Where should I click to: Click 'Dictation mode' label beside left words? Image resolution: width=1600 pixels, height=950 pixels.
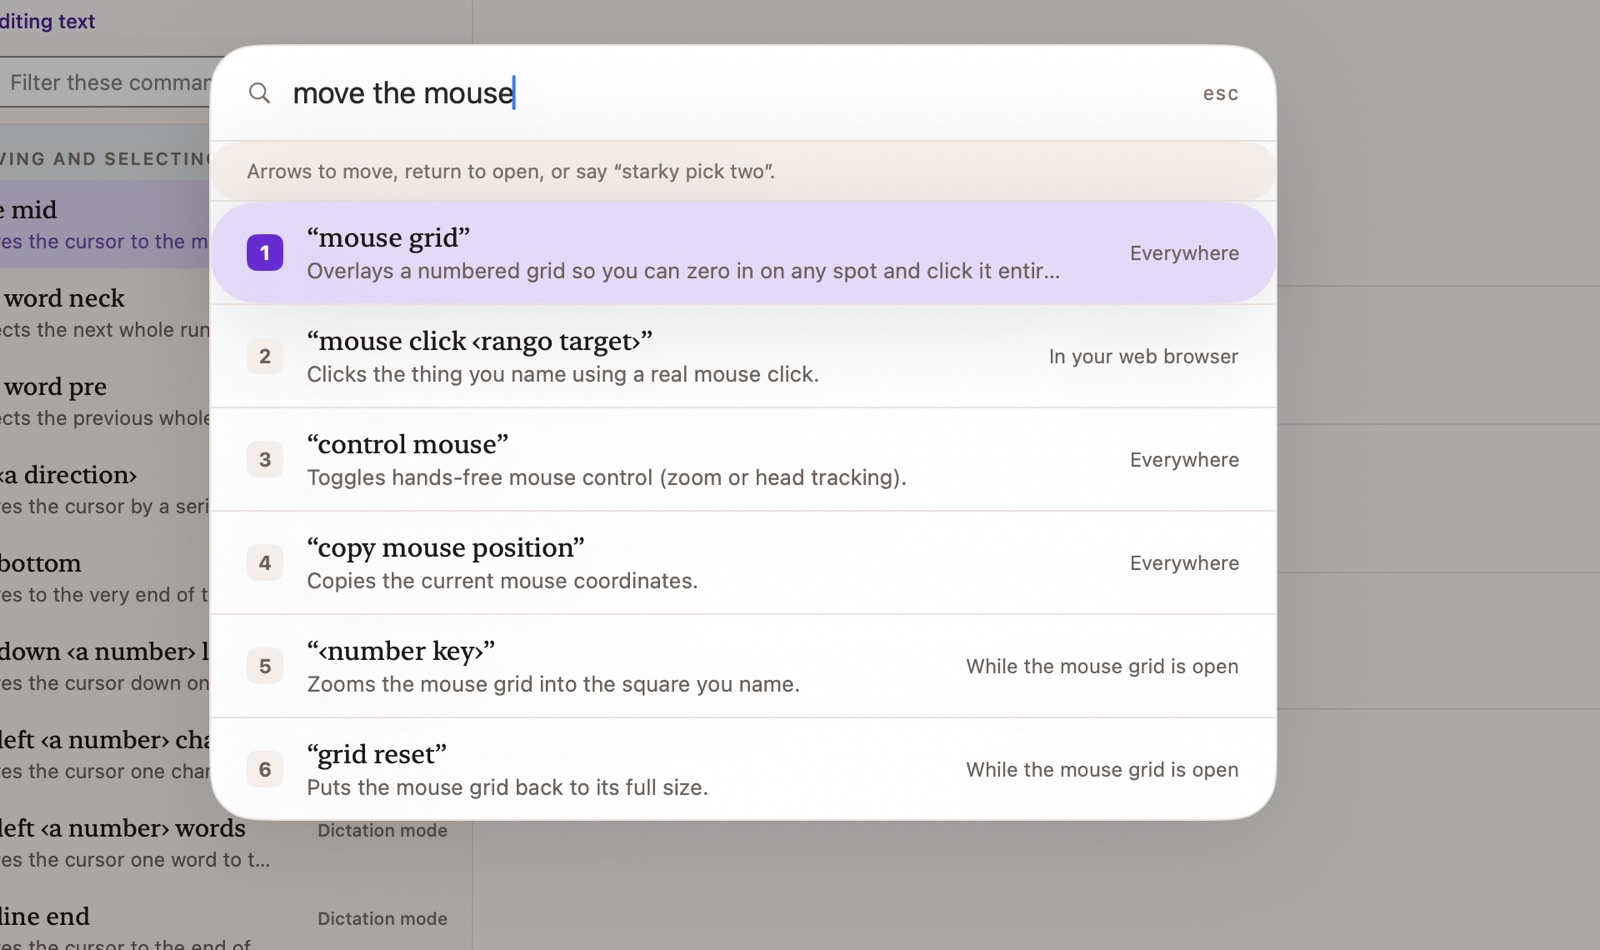[x=382, y=830]
